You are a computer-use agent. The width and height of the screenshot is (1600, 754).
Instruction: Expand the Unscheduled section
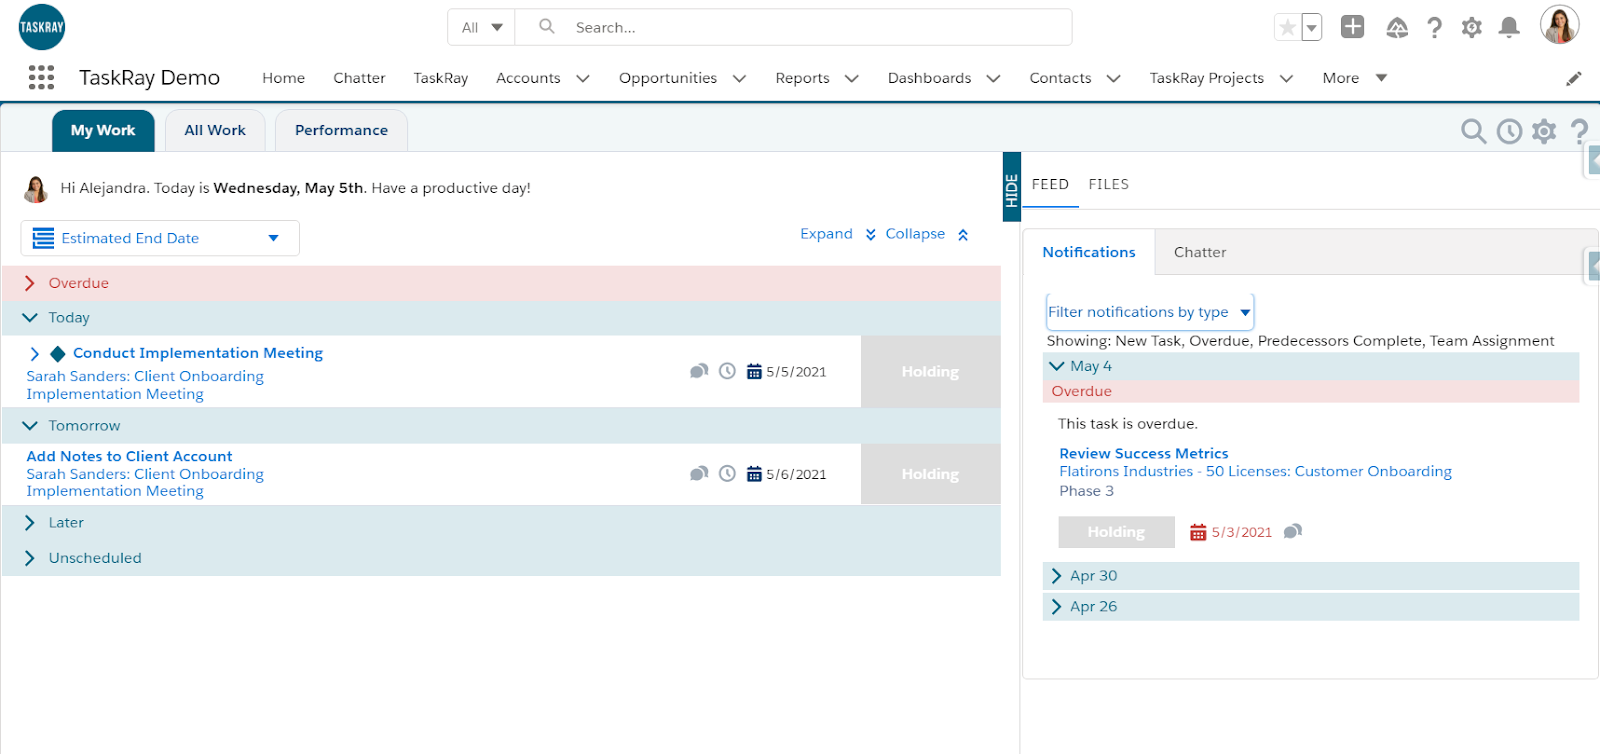(x=30, y=558)
